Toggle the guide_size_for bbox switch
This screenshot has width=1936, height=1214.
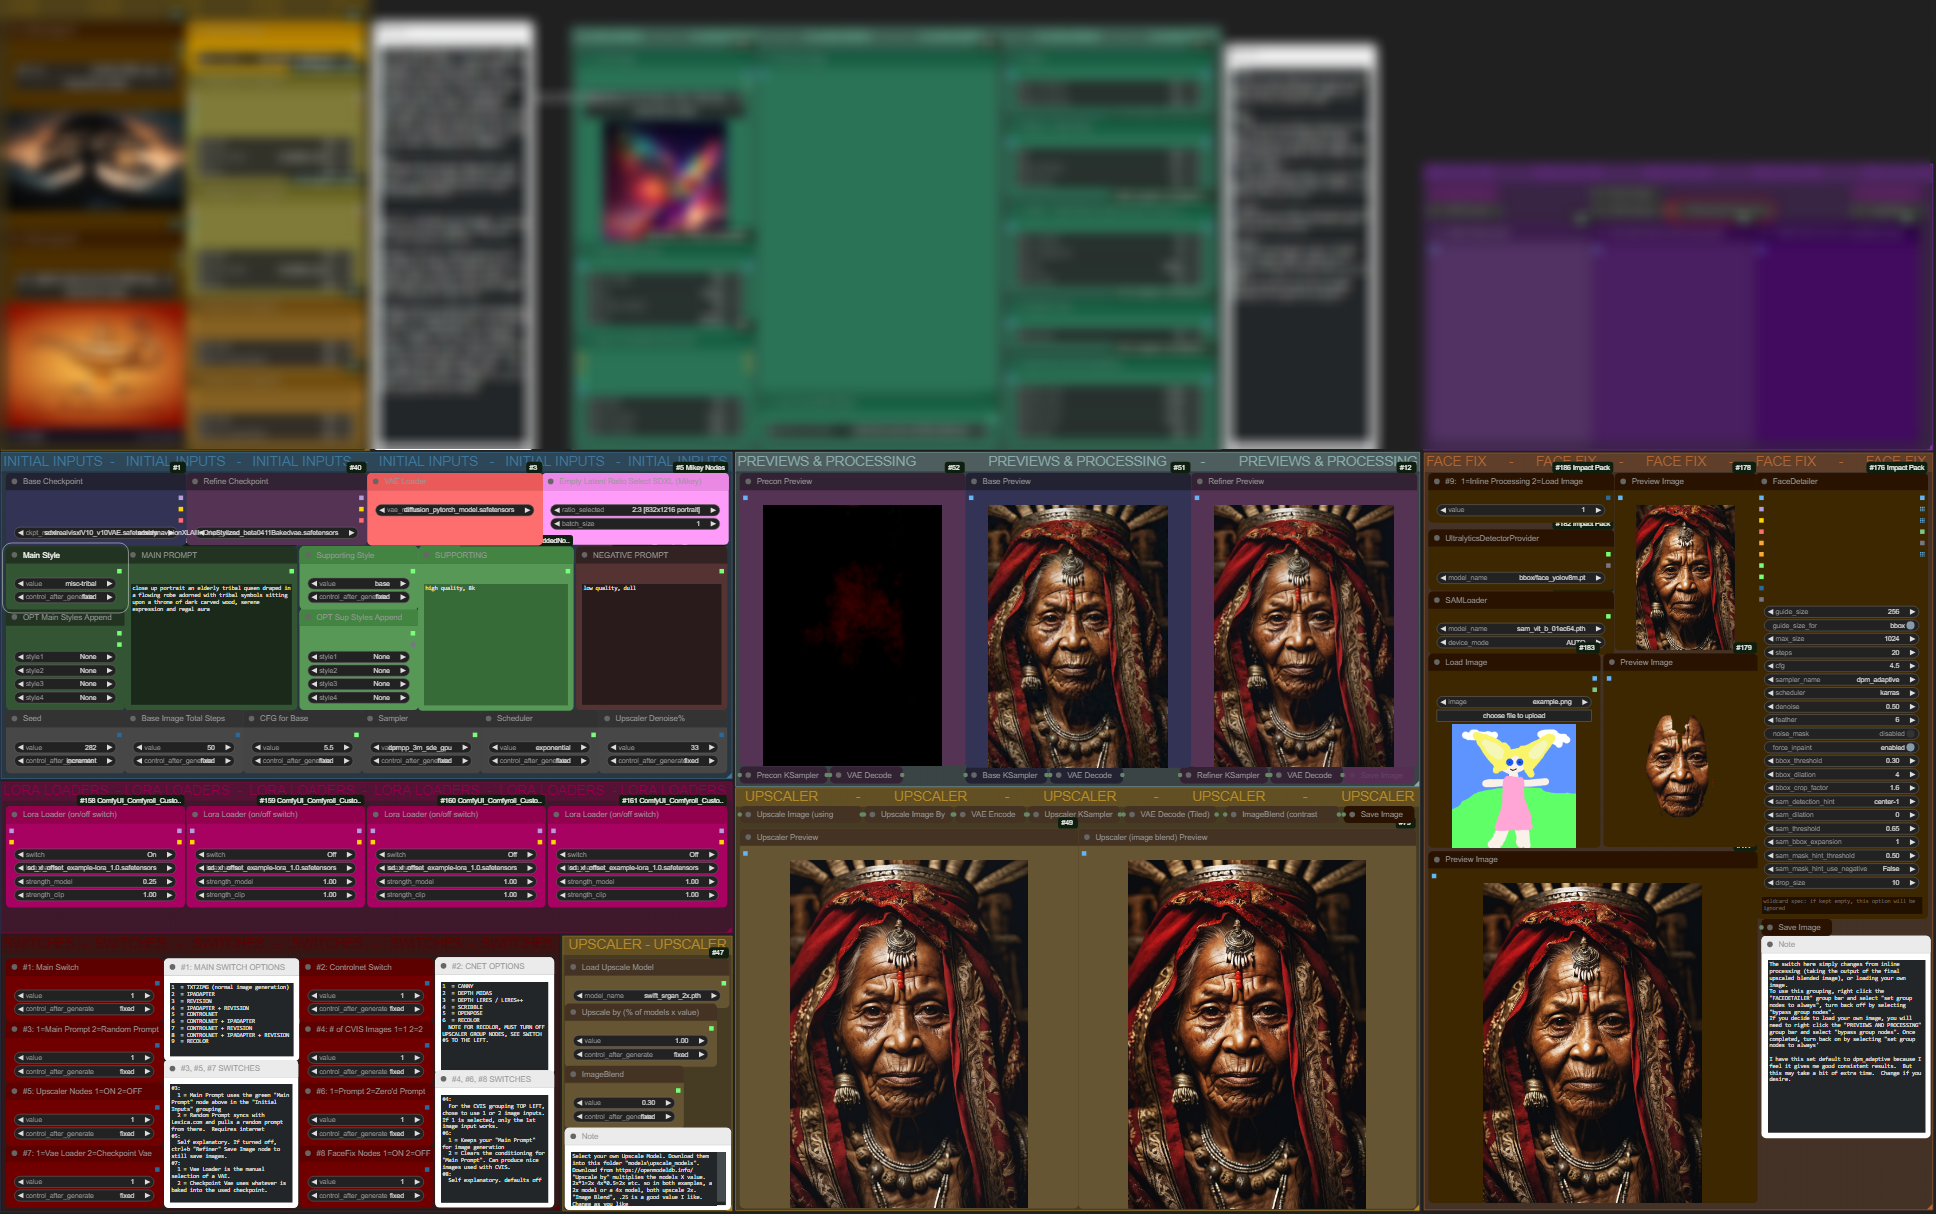(x=1910, y=625)
